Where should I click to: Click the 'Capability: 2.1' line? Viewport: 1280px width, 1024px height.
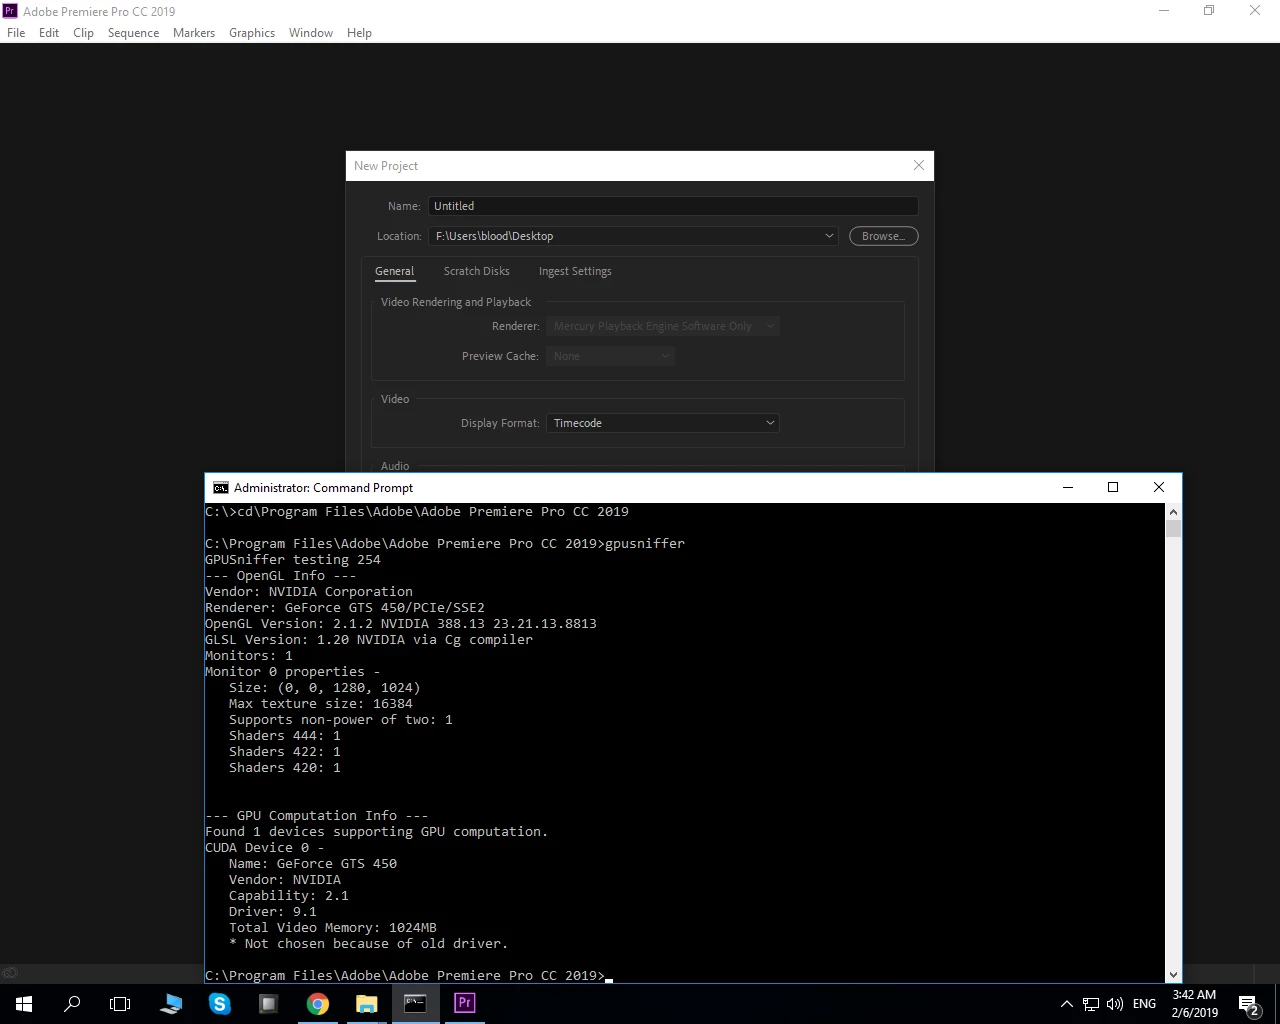pos(289,896)
